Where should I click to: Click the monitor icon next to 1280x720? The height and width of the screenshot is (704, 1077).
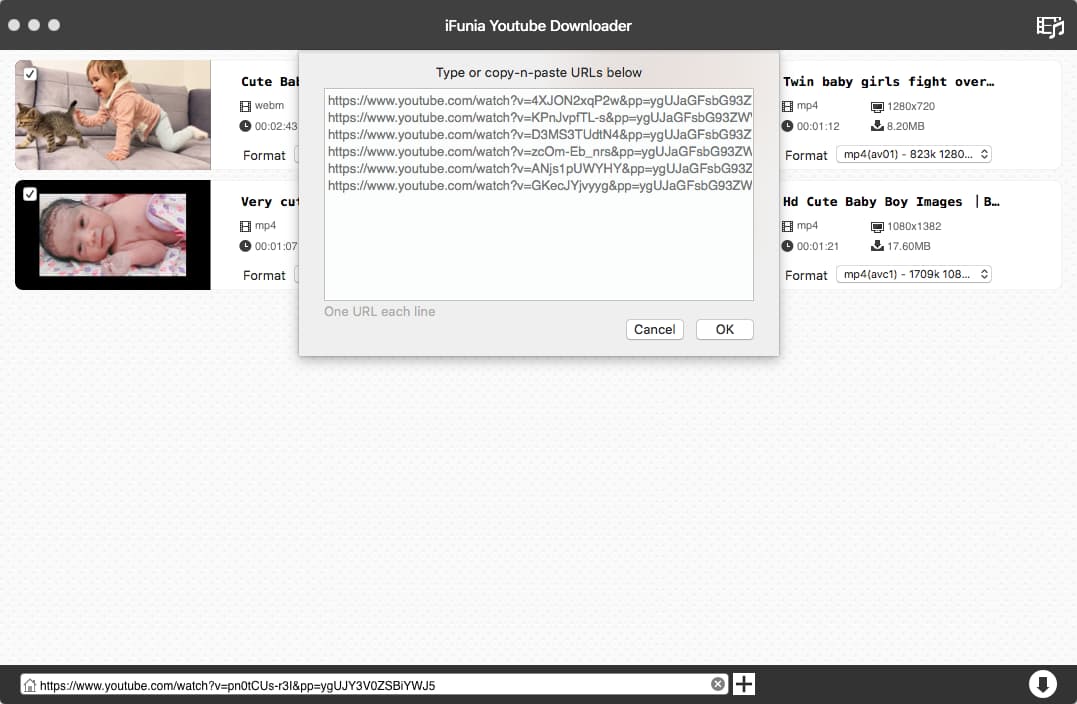point(877,106)
